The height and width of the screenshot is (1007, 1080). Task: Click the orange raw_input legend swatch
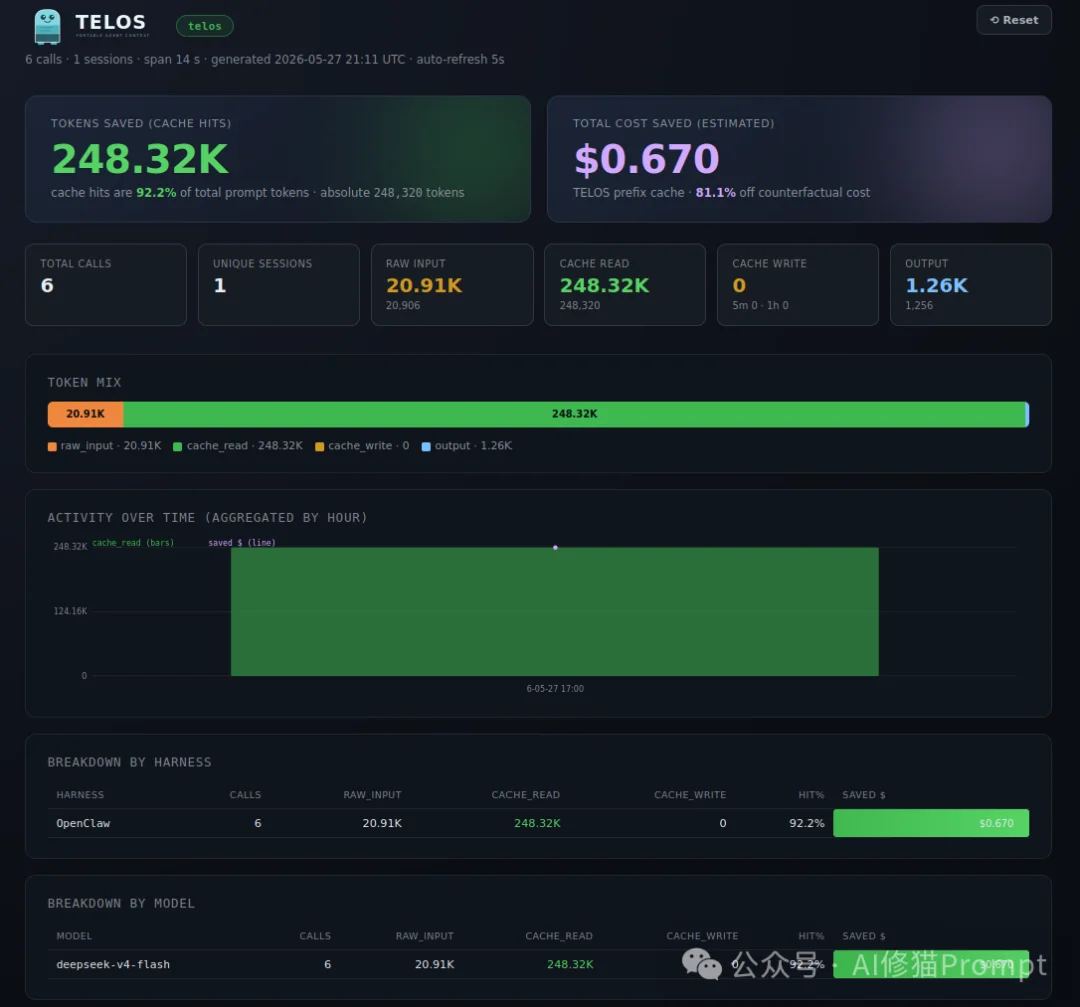pyautogui.click(x=52, y=446)
